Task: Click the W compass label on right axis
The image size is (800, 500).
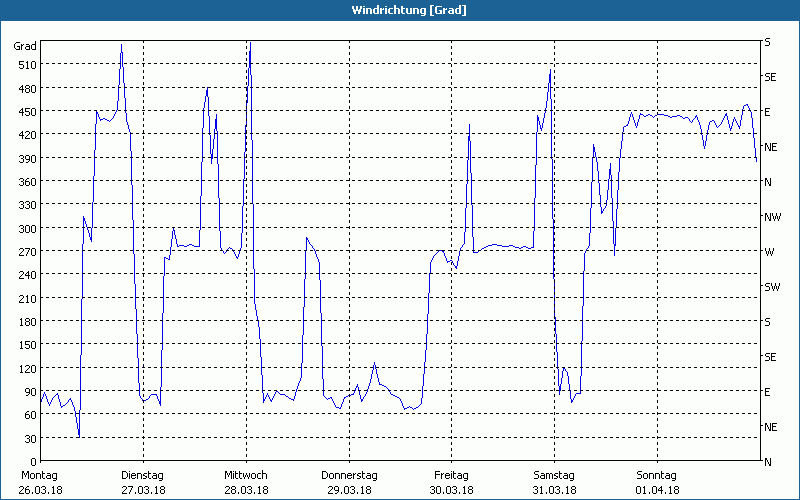Action: (x=769, y=252)
